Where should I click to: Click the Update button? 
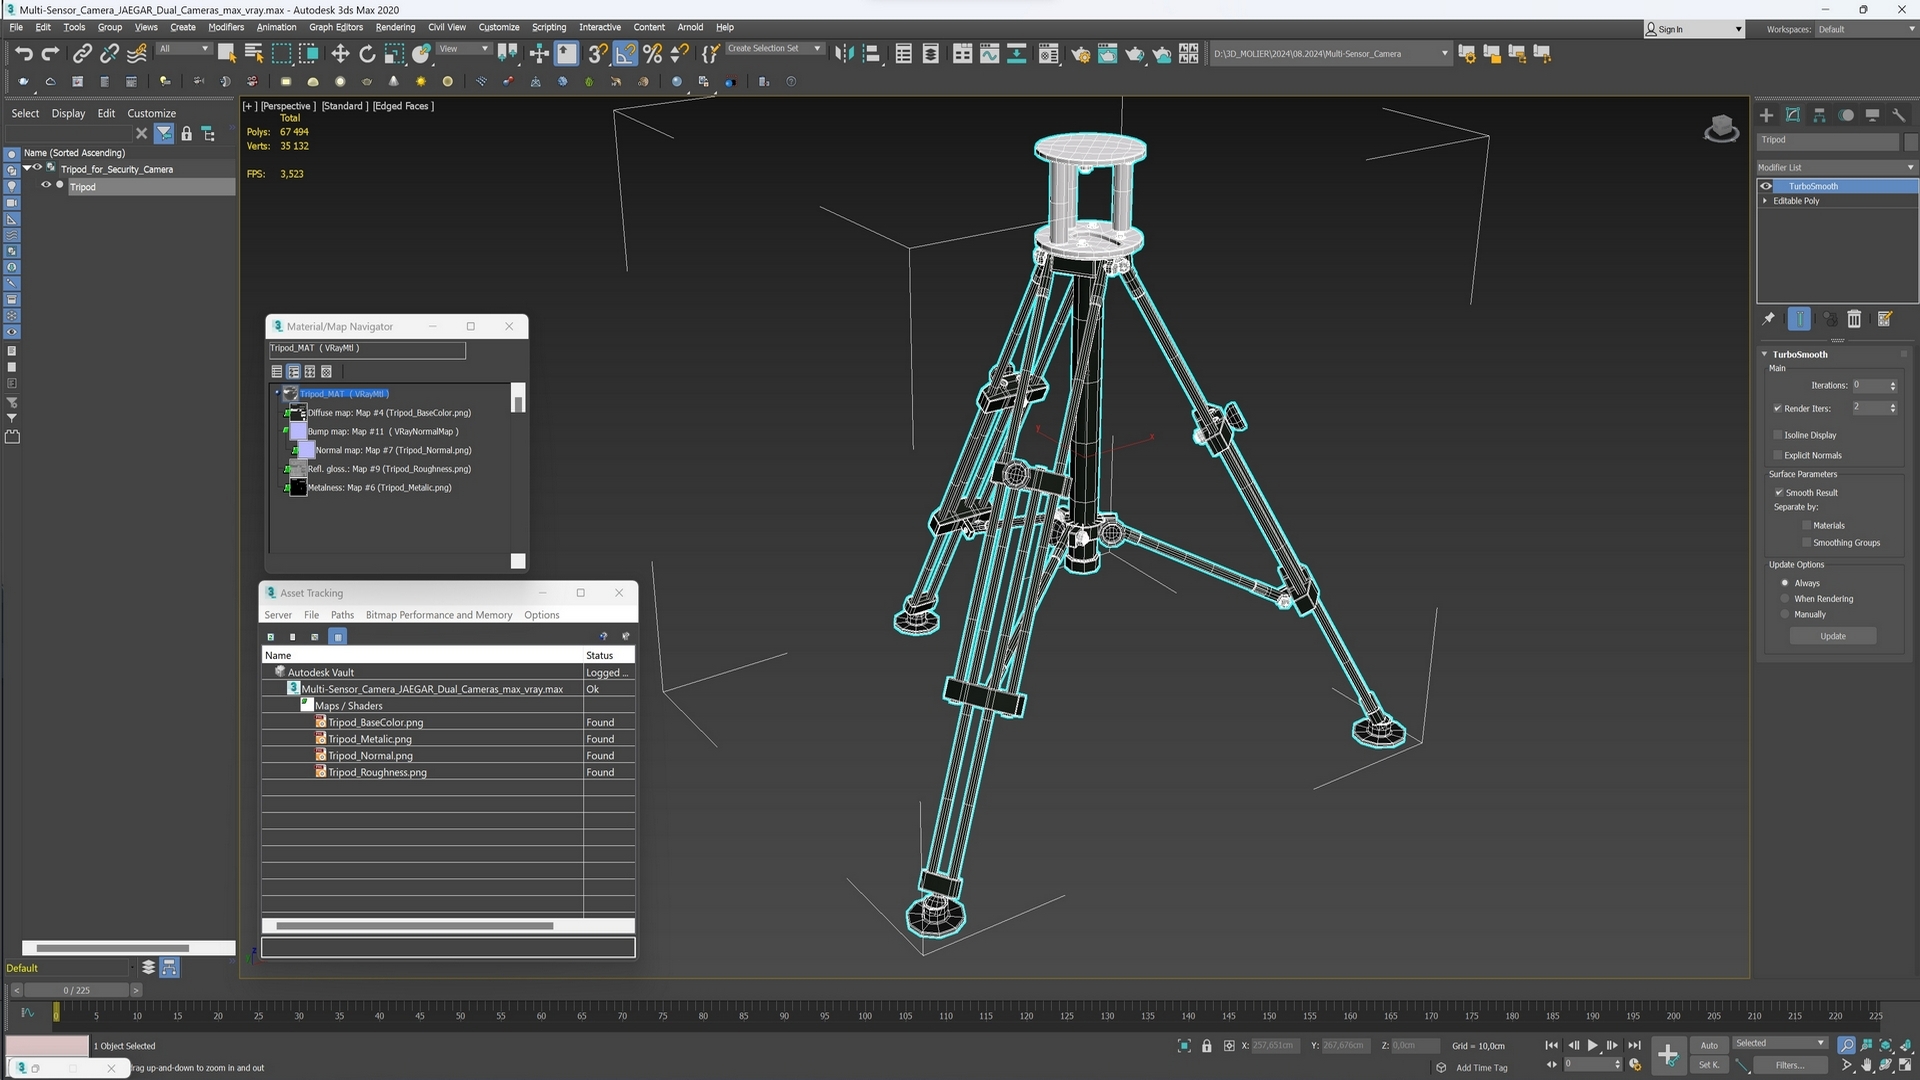coord(1833,636)
